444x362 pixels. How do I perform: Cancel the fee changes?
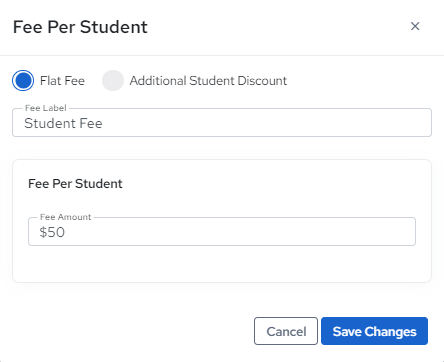tap(286, 331)
